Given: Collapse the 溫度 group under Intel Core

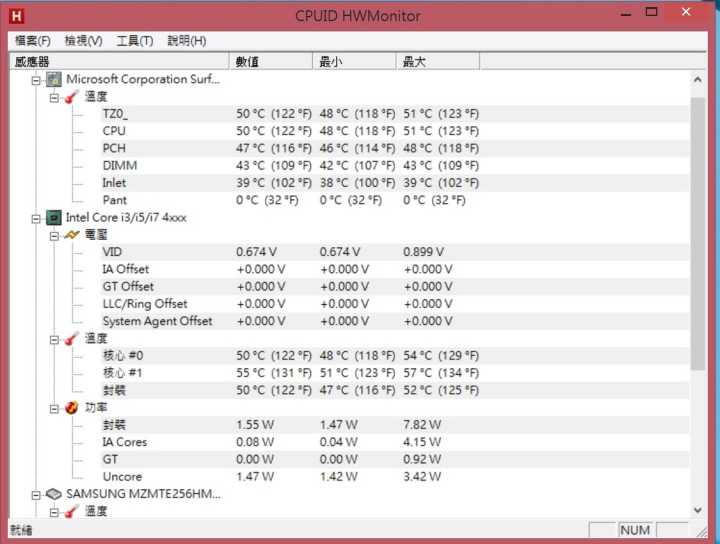Looking at the screenshot, I should click(x=54, y=340).
